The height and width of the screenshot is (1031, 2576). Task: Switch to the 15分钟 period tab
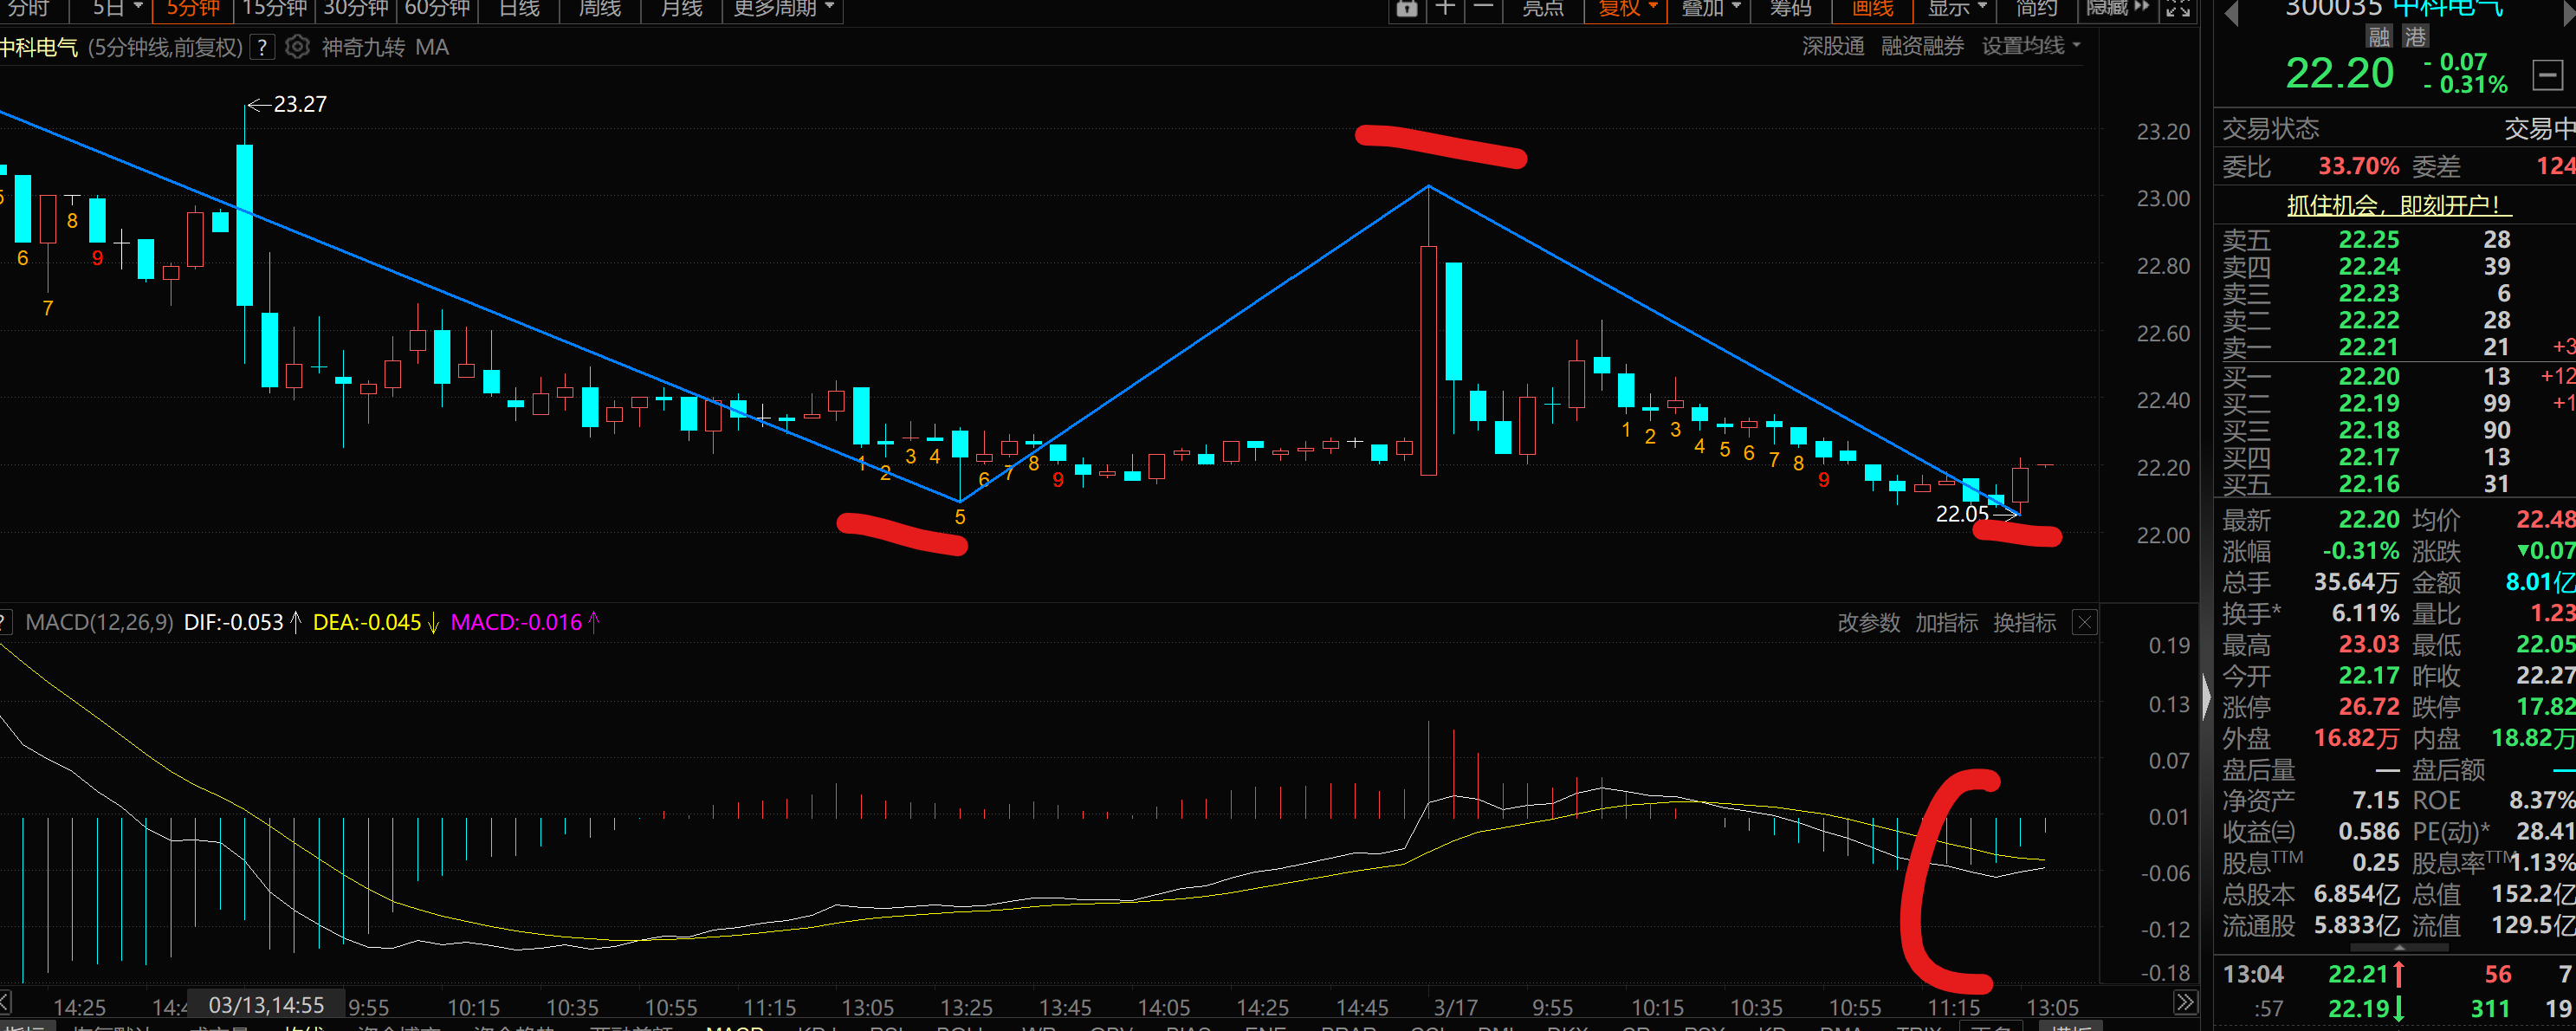274,8
